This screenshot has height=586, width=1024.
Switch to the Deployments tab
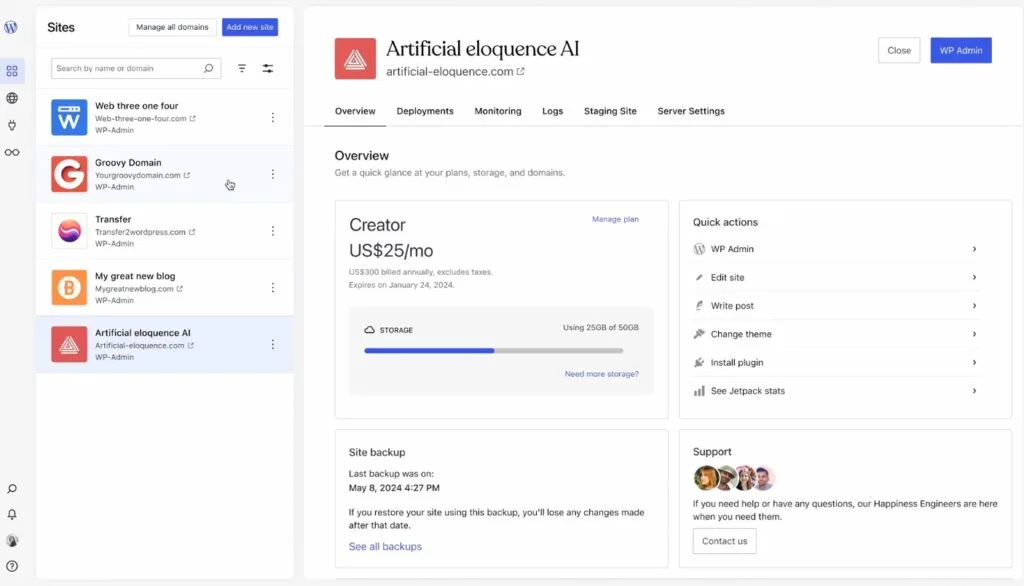(x=425, y=111)
